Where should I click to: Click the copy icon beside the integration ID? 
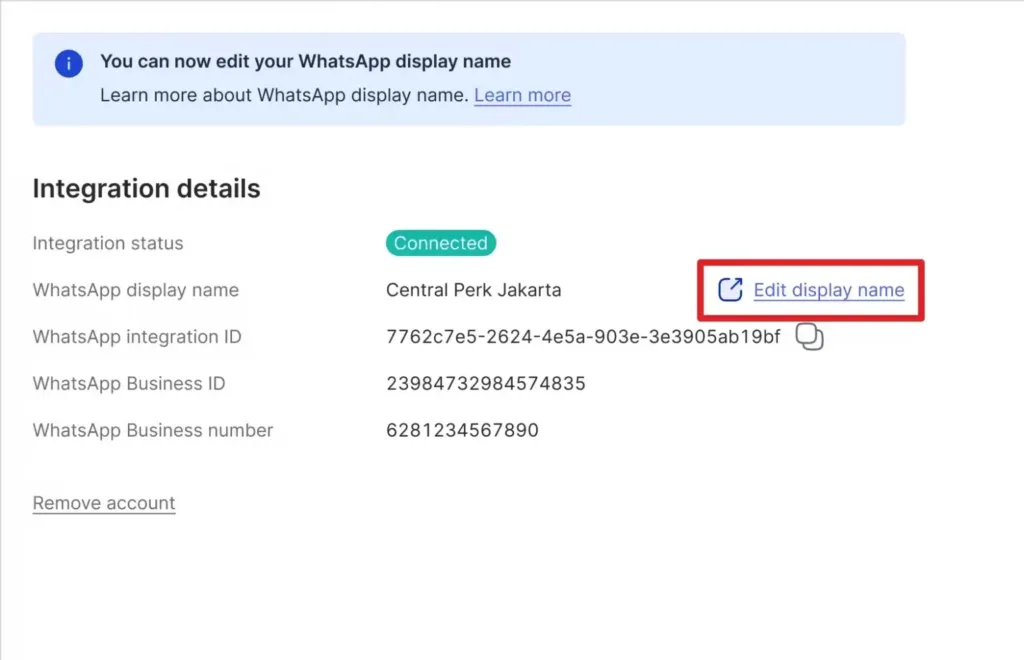pos(810,337)
